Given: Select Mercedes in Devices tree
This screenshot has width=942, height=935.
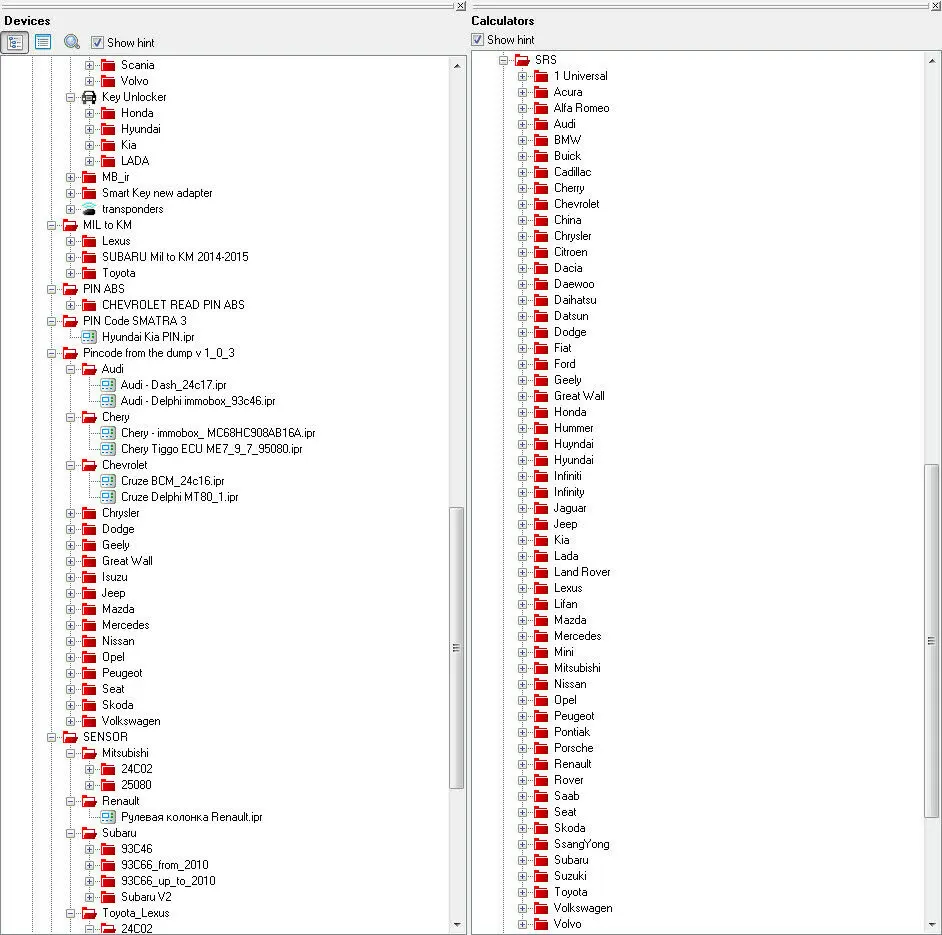Looking at the screenshot, I should (x=126, y=625).
